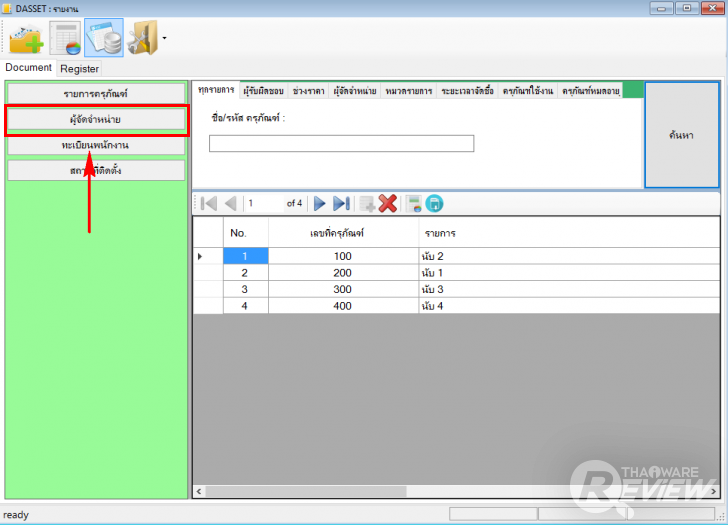Add a new record icon
The width and height of the screenshot is (728, 525).
point(367,204)
